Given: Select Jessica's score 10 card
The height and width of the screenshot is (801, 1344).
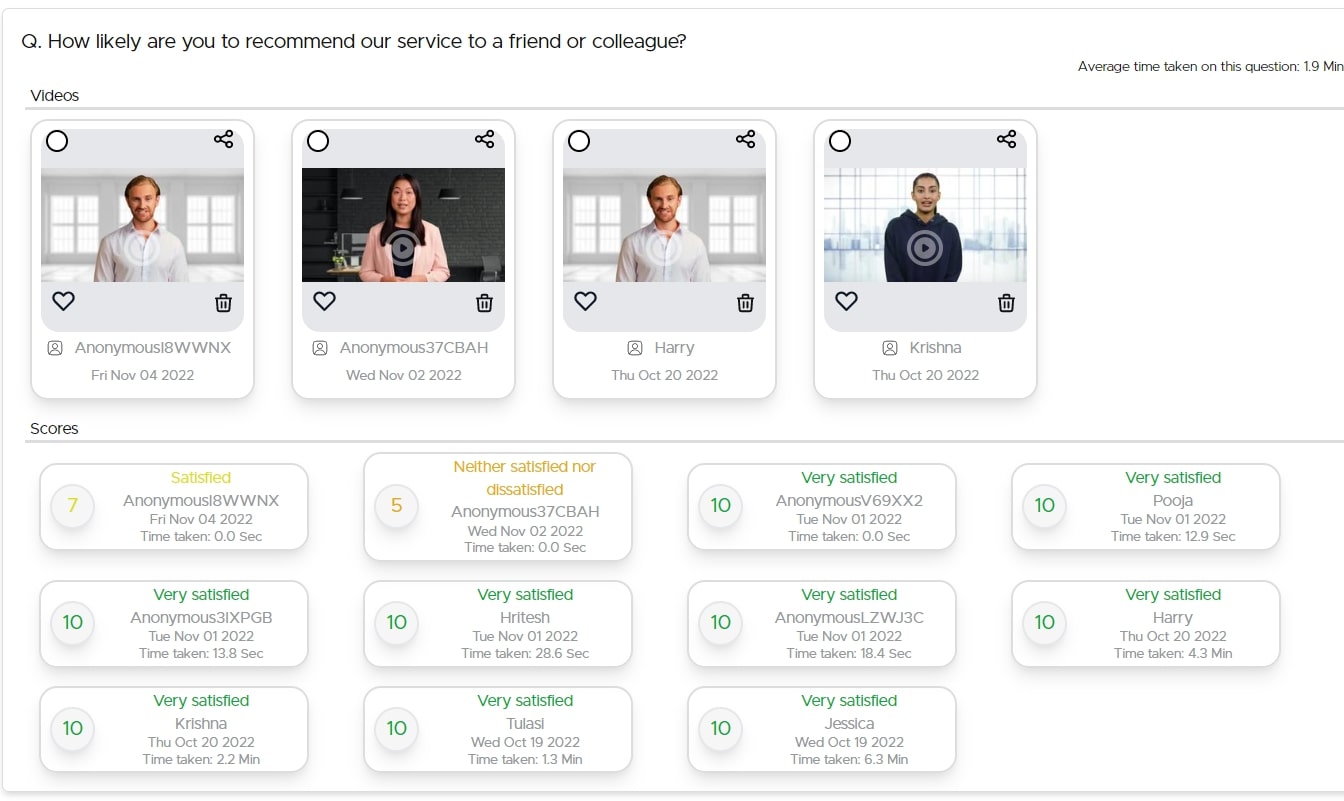Looking at the screenshot, I should [822, 729].
